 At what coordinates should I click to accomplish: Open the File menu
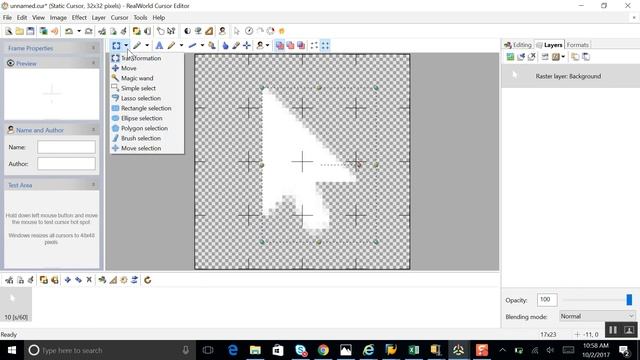pyautogui.click(x=7, y=18)
